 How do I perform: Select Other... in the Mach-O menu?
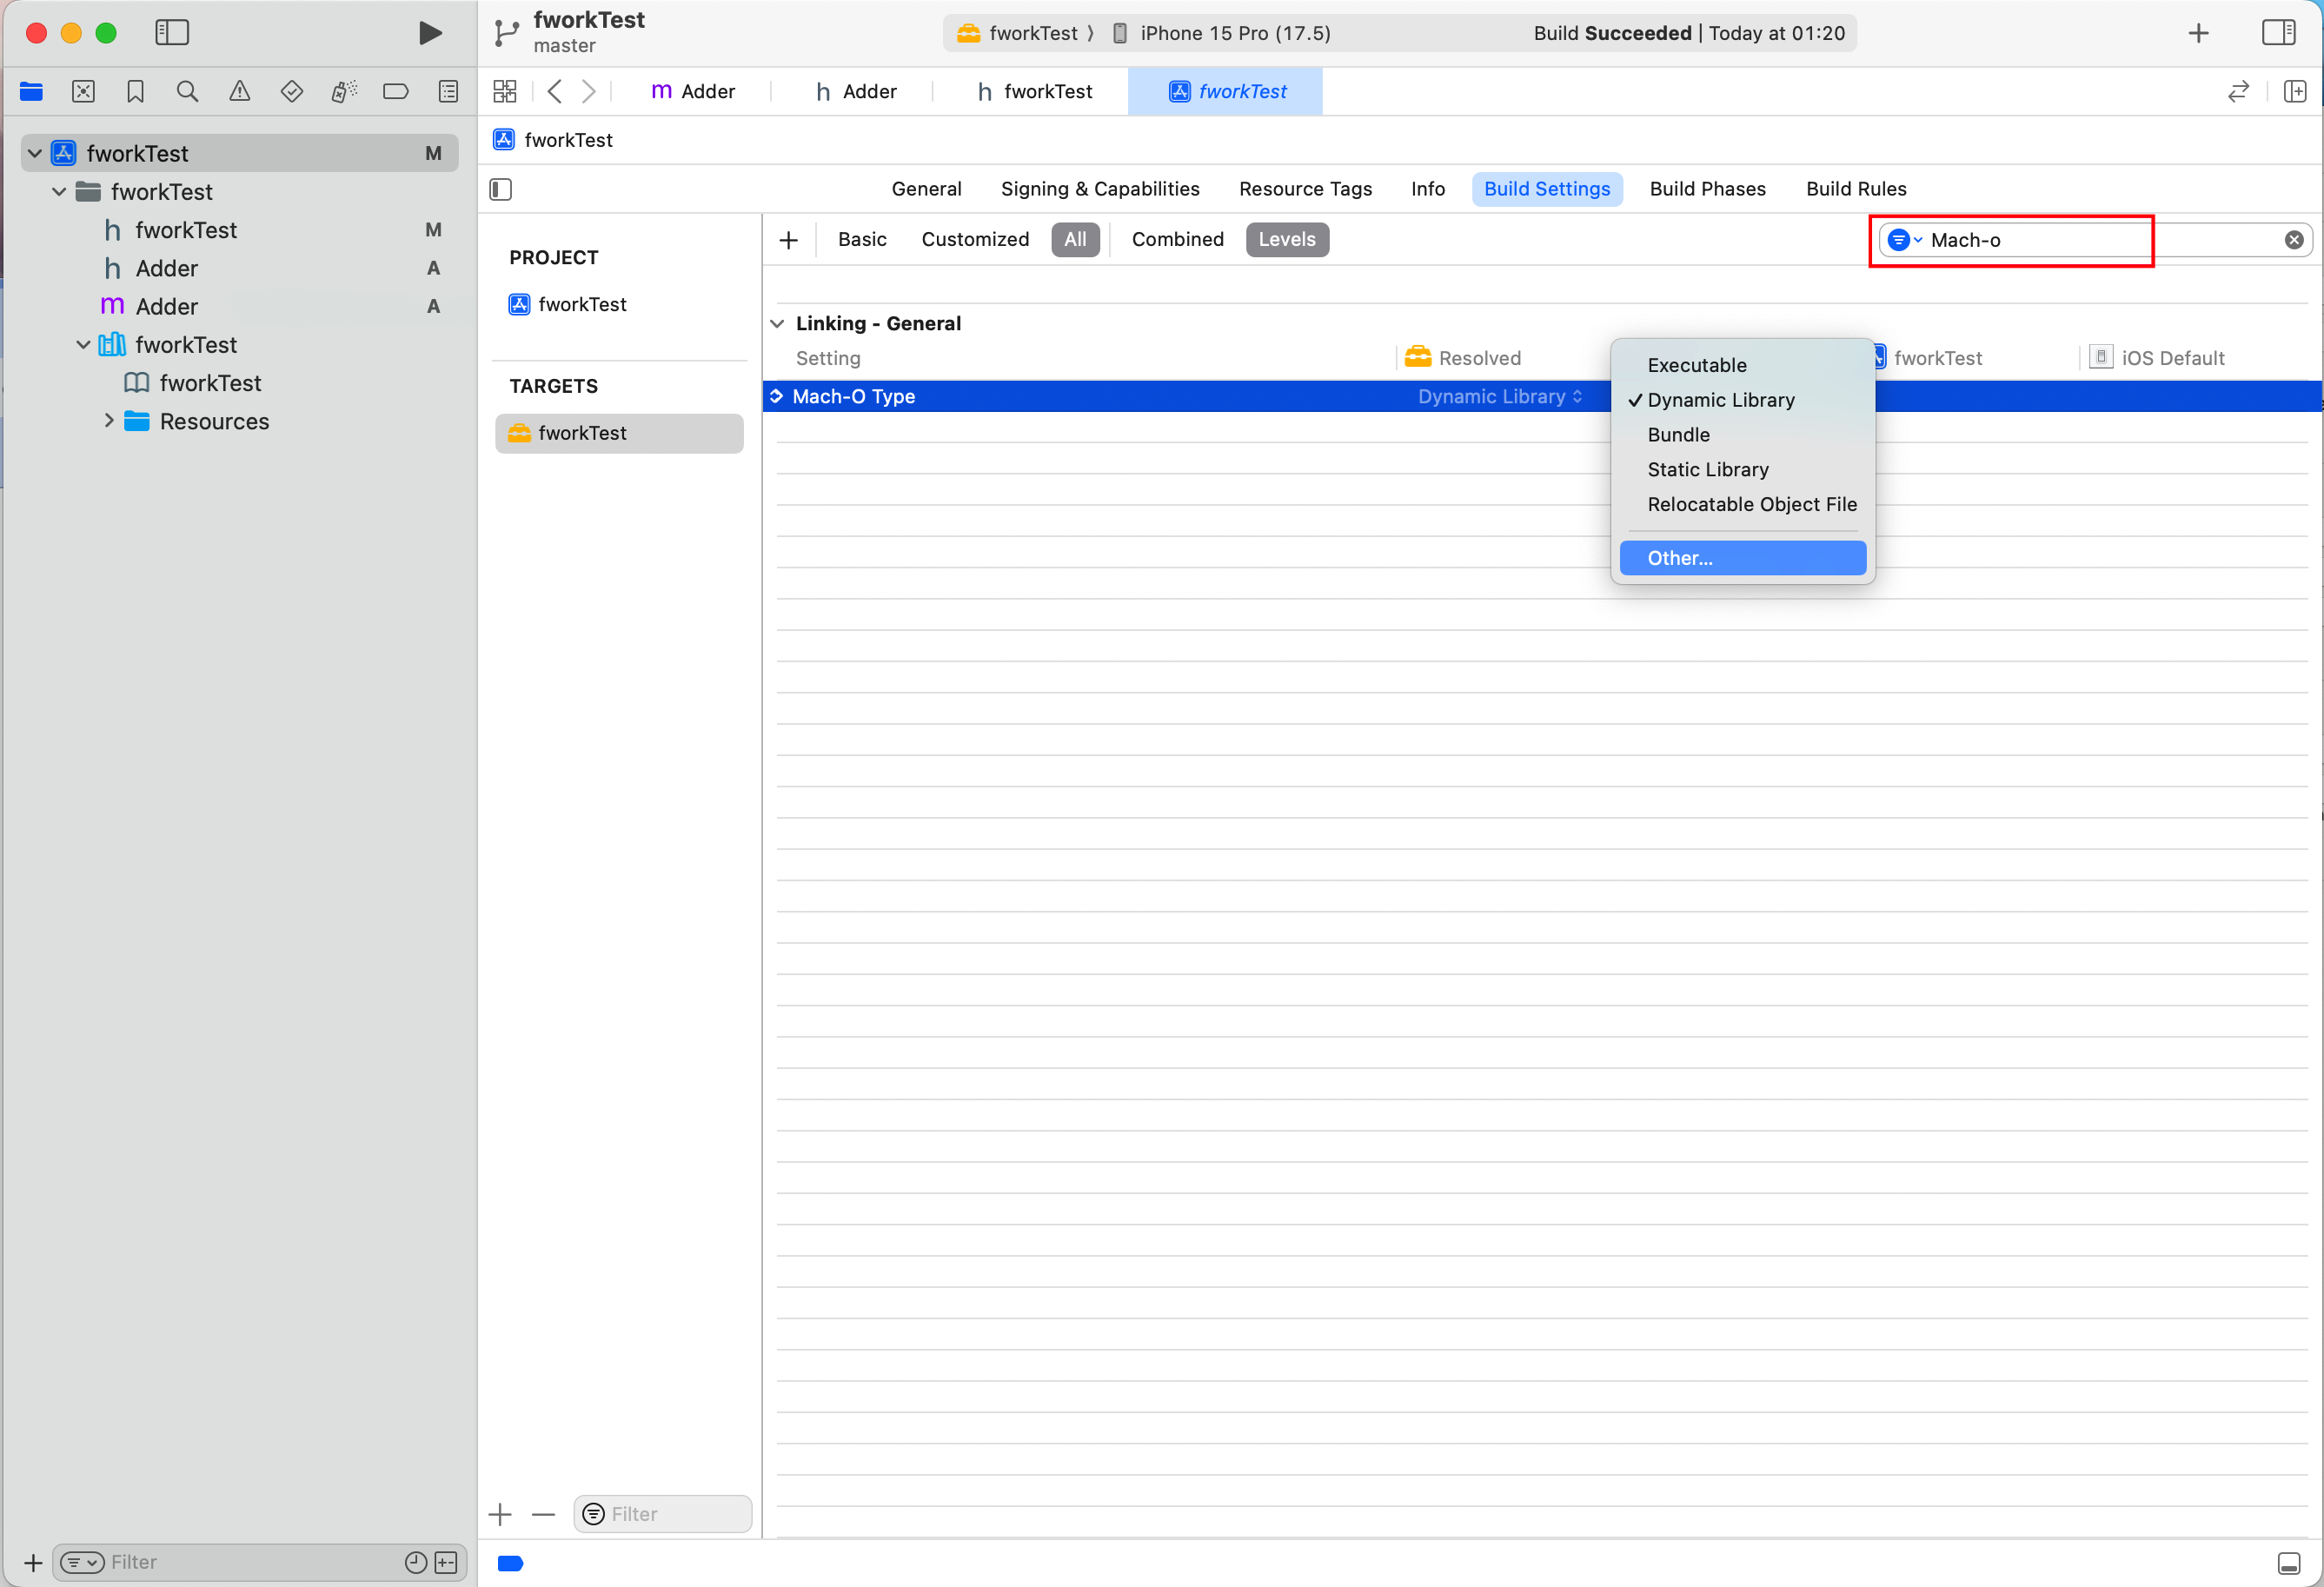[x=1742, y=558]
